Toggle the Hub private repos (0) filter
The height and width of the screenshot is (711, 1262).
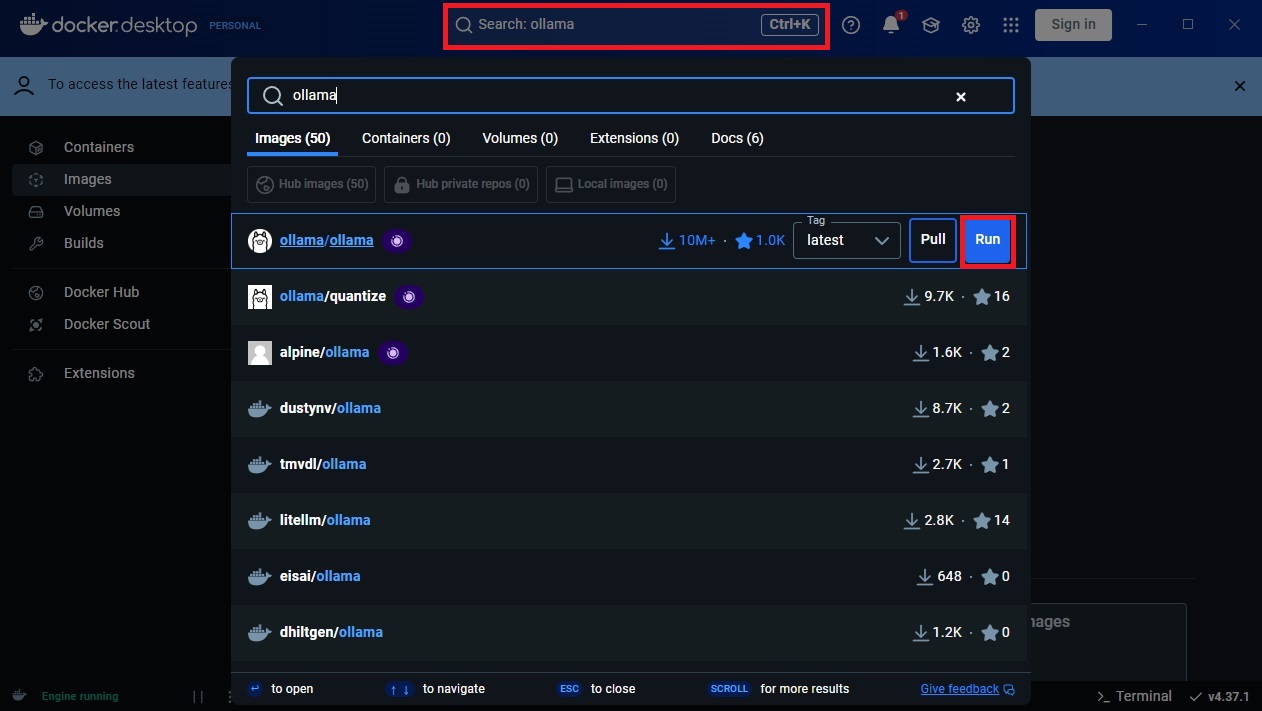(x=461, y=184)
